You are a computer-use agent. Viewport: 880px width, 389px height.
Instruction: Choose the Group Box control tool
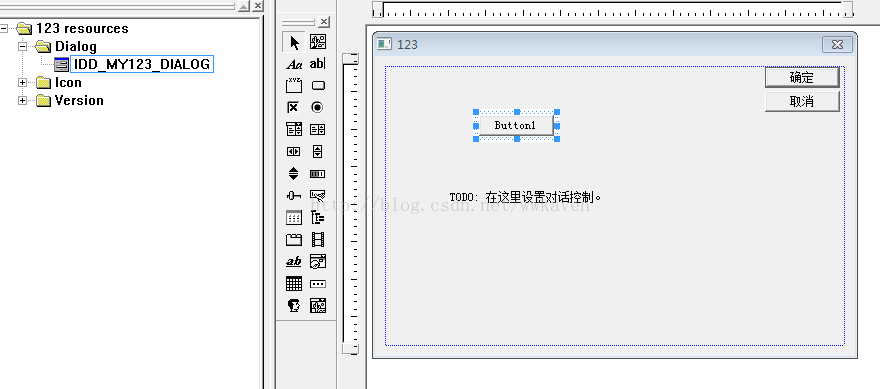pos(294,86)
